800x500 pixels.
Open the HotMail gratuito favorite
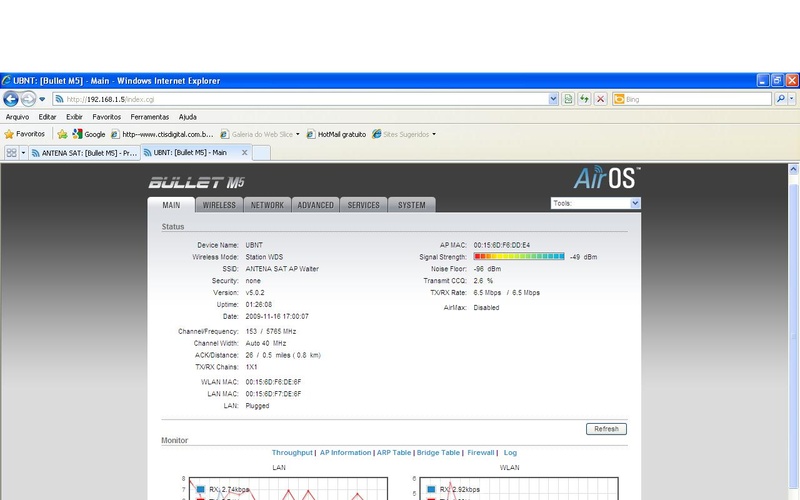point(336,134)
